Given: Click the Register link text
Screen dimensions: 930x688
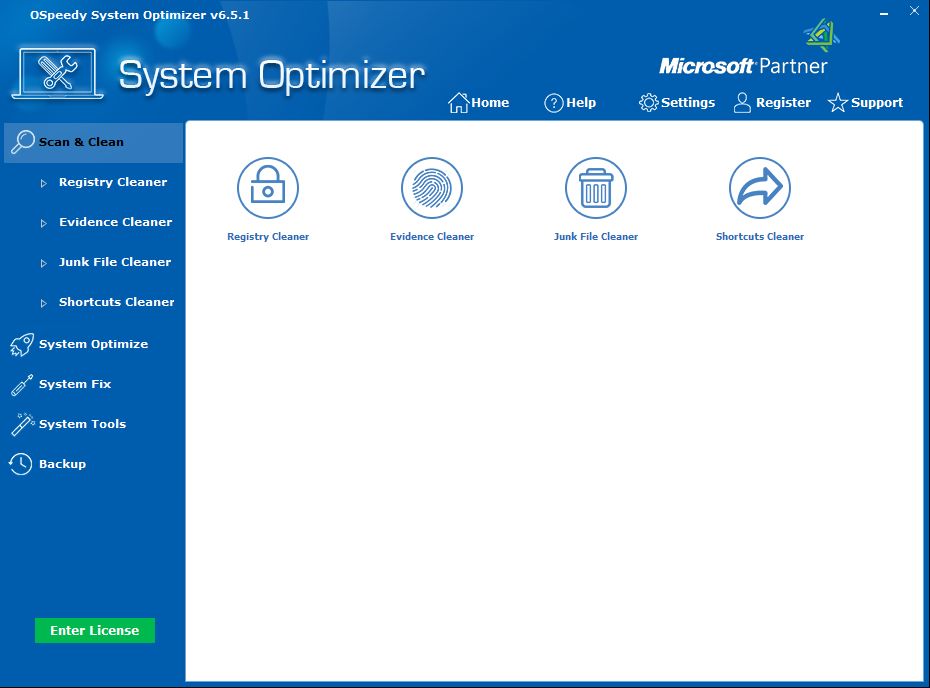Looking at the screenshot, I should [783, 103].
